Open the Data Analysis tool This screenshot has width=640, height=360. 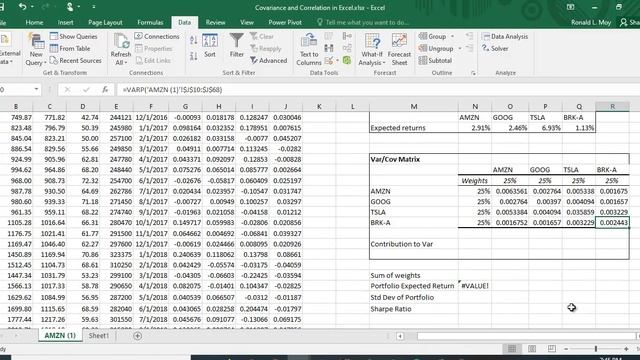point(505,36)
